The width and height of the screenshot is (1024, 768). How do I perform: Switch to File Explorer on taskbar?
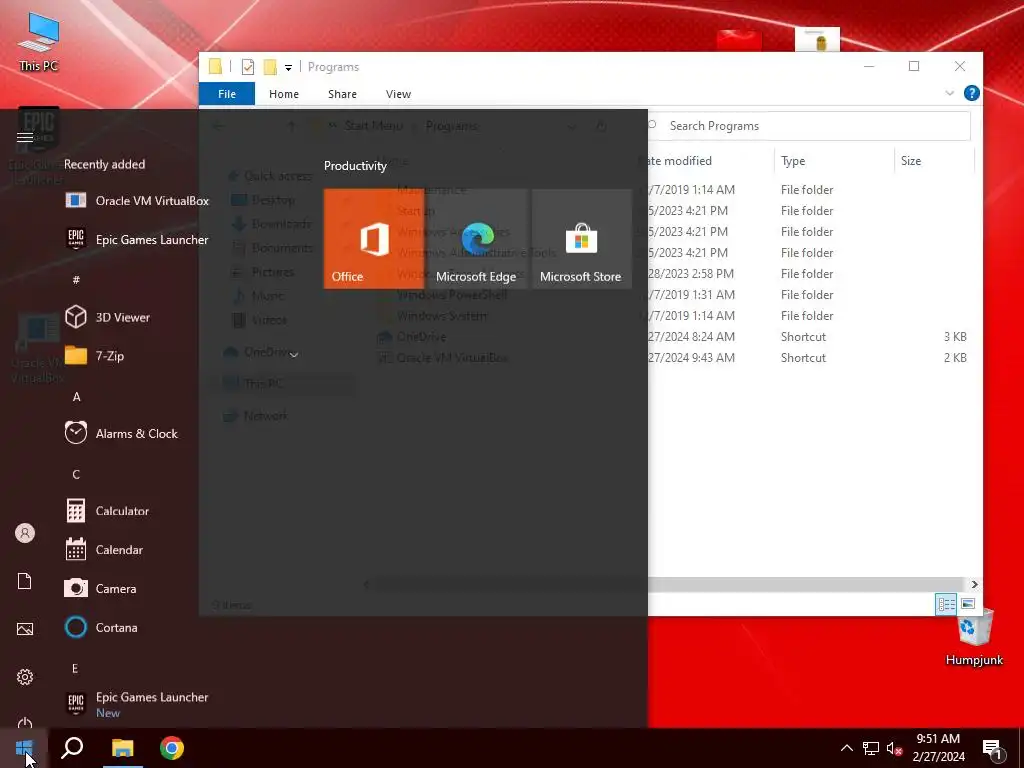tap(122, 748)
